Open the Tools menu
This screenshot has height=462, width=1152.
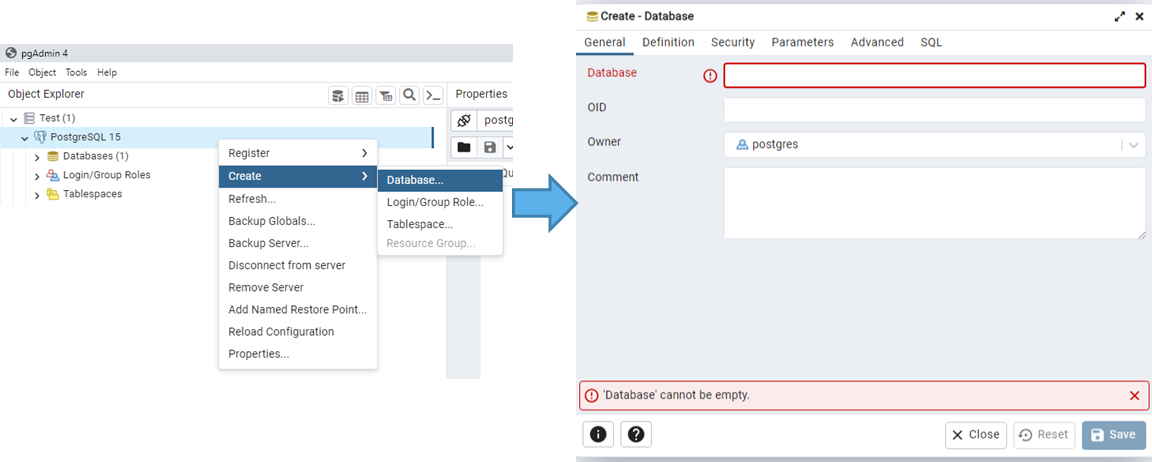tap(76, 73)
